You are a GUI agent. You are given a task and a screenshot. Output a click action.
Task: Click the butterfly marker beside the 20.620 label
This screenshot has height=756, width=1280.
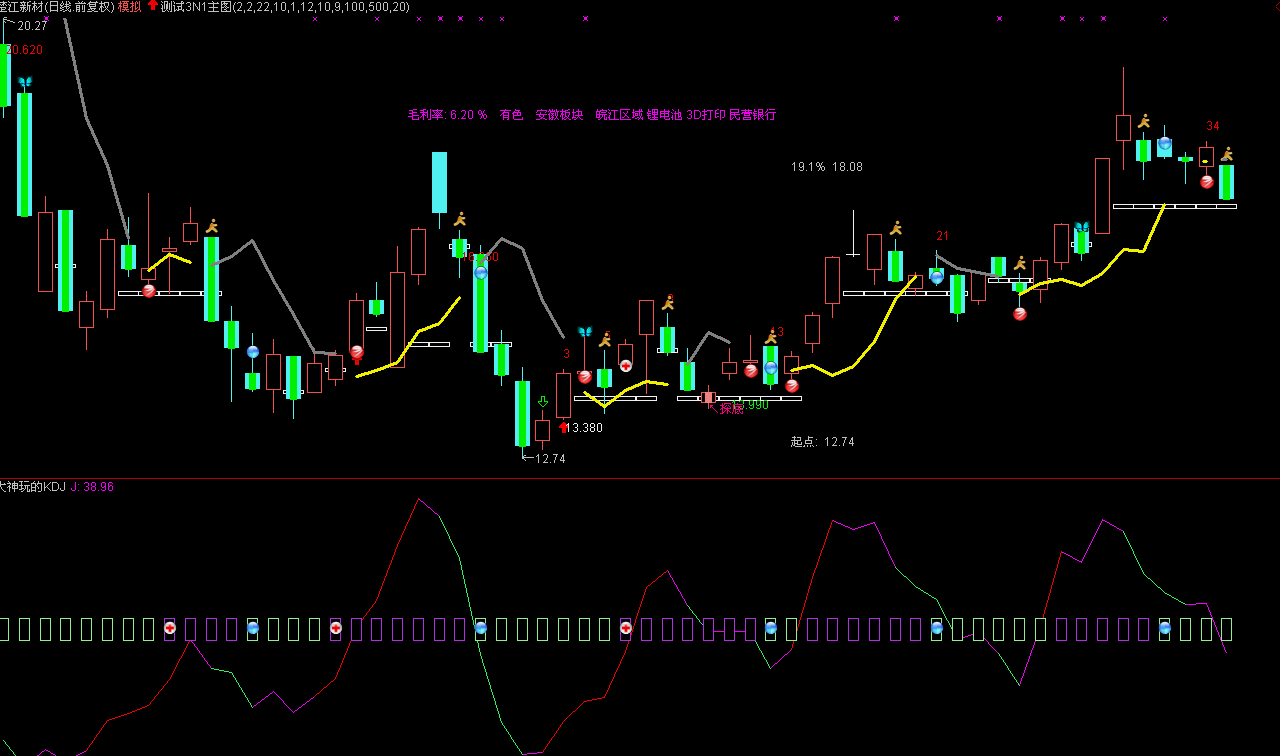(x=25, y=82)
